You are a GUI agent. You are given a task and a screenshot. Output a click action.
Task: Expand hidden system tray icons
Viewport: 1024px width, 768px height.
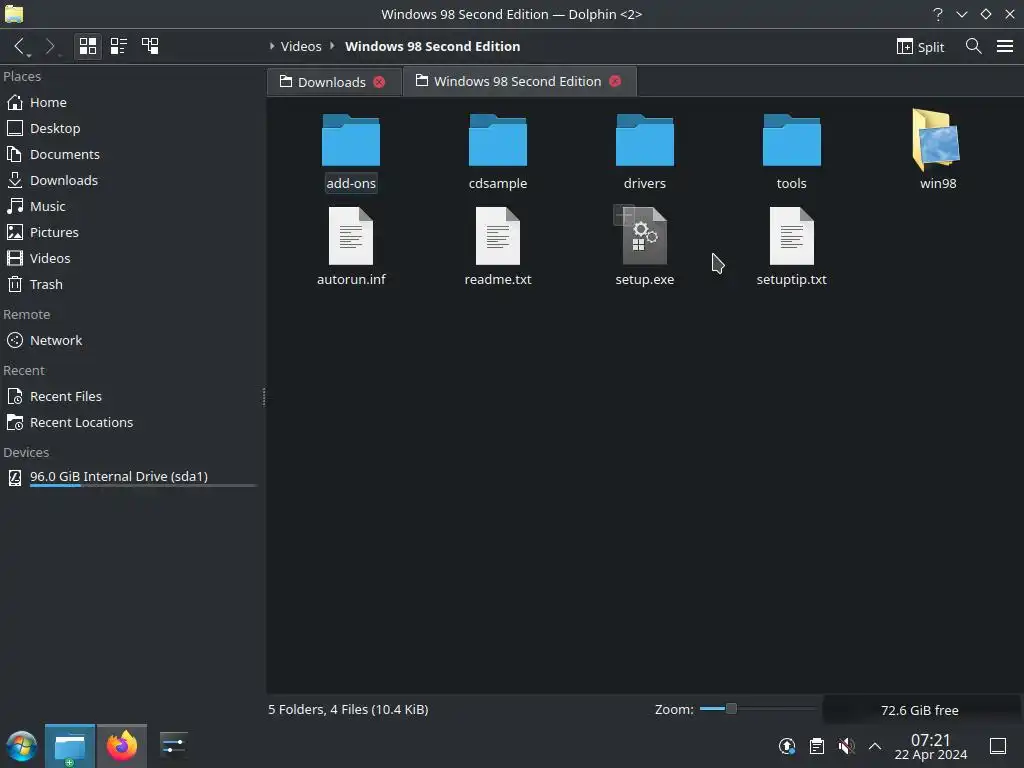pos(875,746)
